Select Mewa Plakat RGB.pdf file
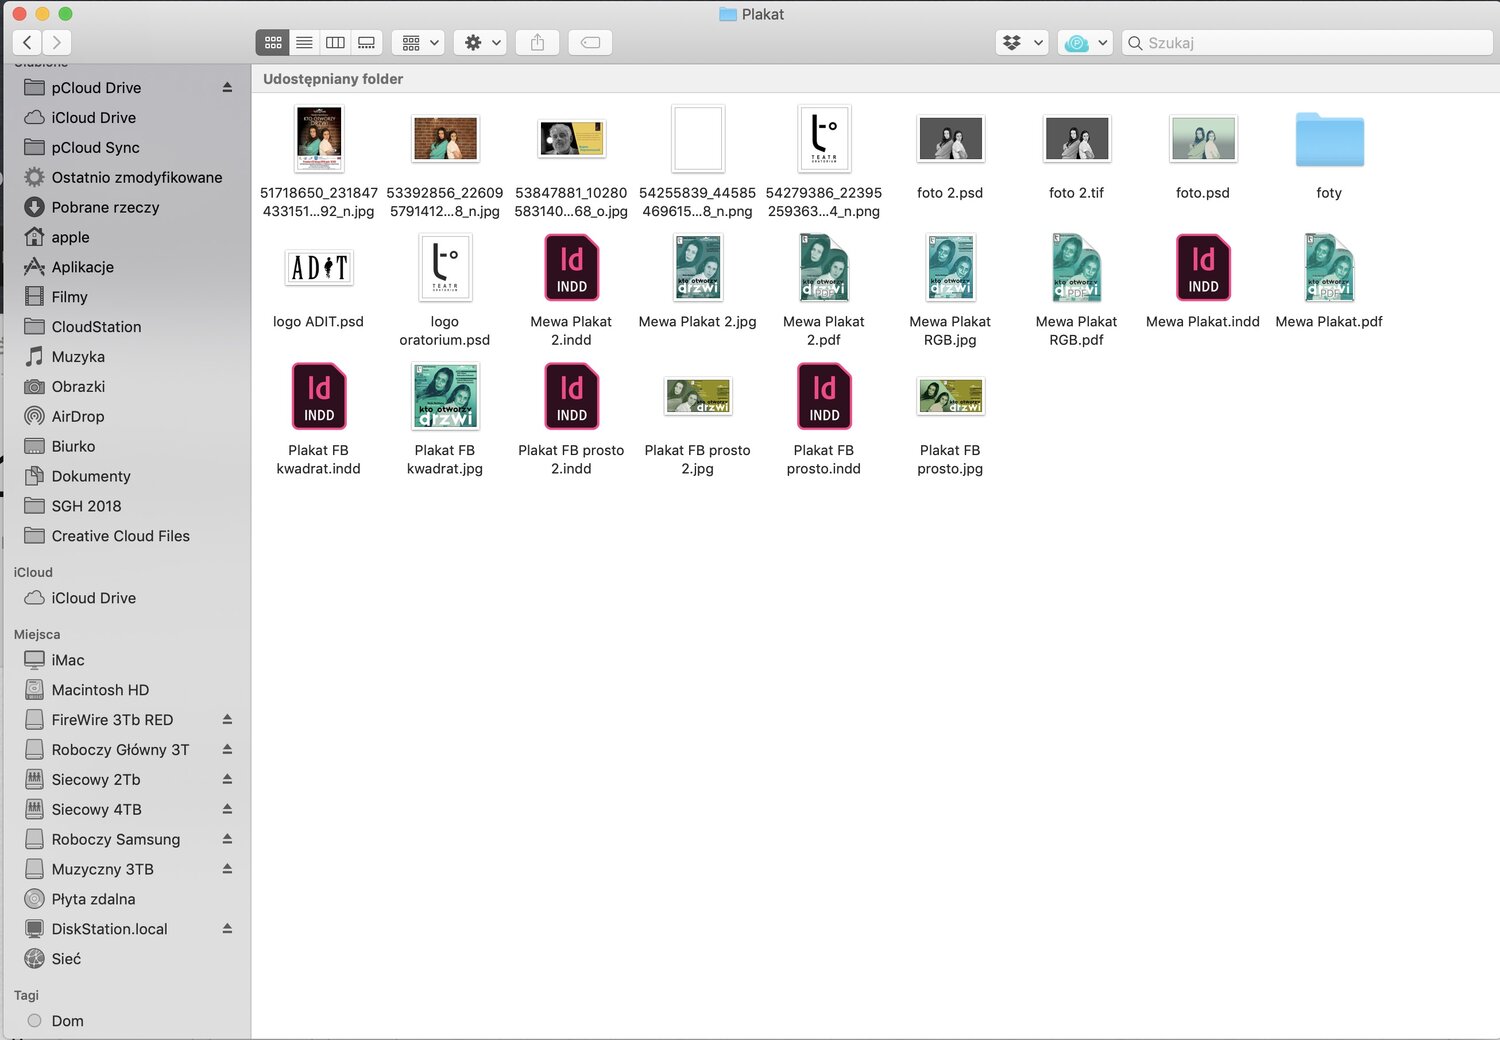Image resolution: width=1500 pixels, height=1040 pixels. 1077,268
